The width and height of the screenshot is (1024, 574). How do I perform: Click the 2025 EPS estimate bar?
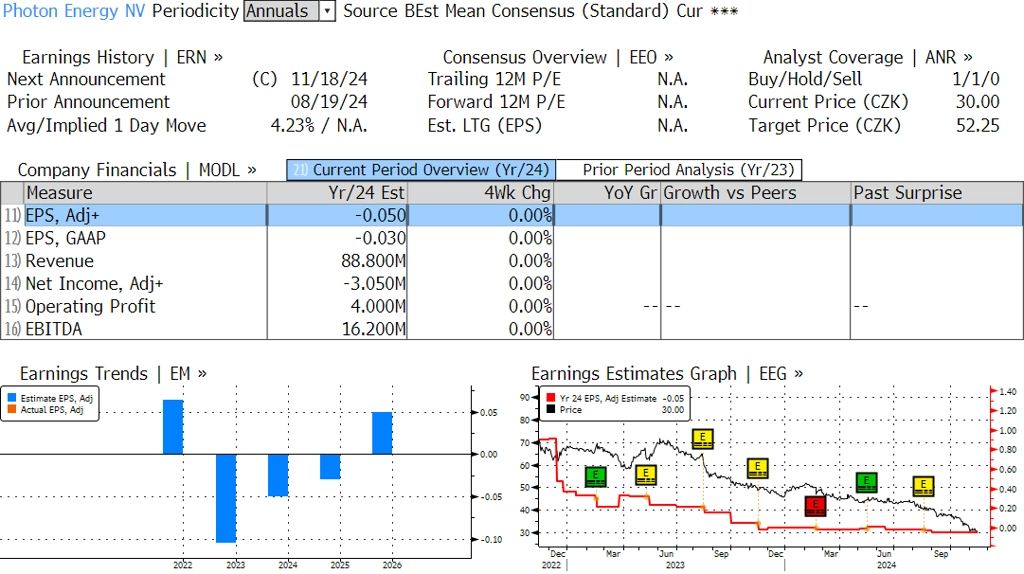tap(330, 467)
